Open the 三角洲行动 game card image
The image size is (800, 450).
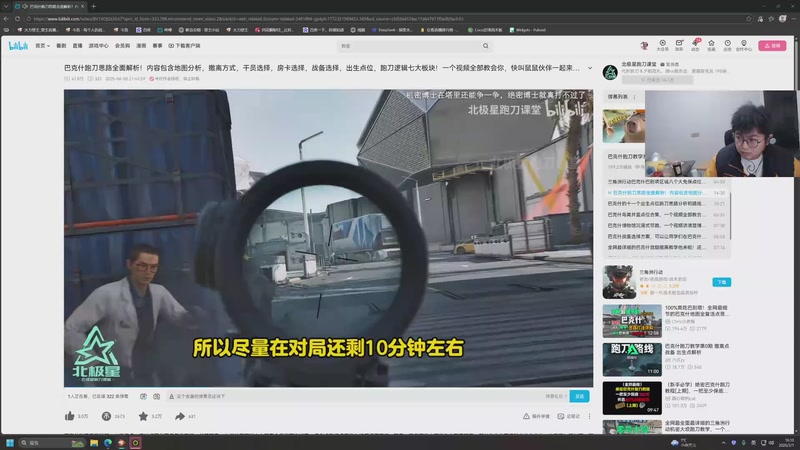[619, 282]
